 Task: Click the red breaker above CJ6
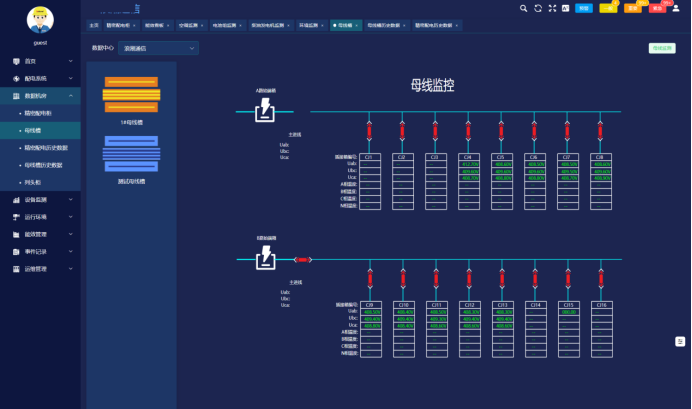[534, 131]
